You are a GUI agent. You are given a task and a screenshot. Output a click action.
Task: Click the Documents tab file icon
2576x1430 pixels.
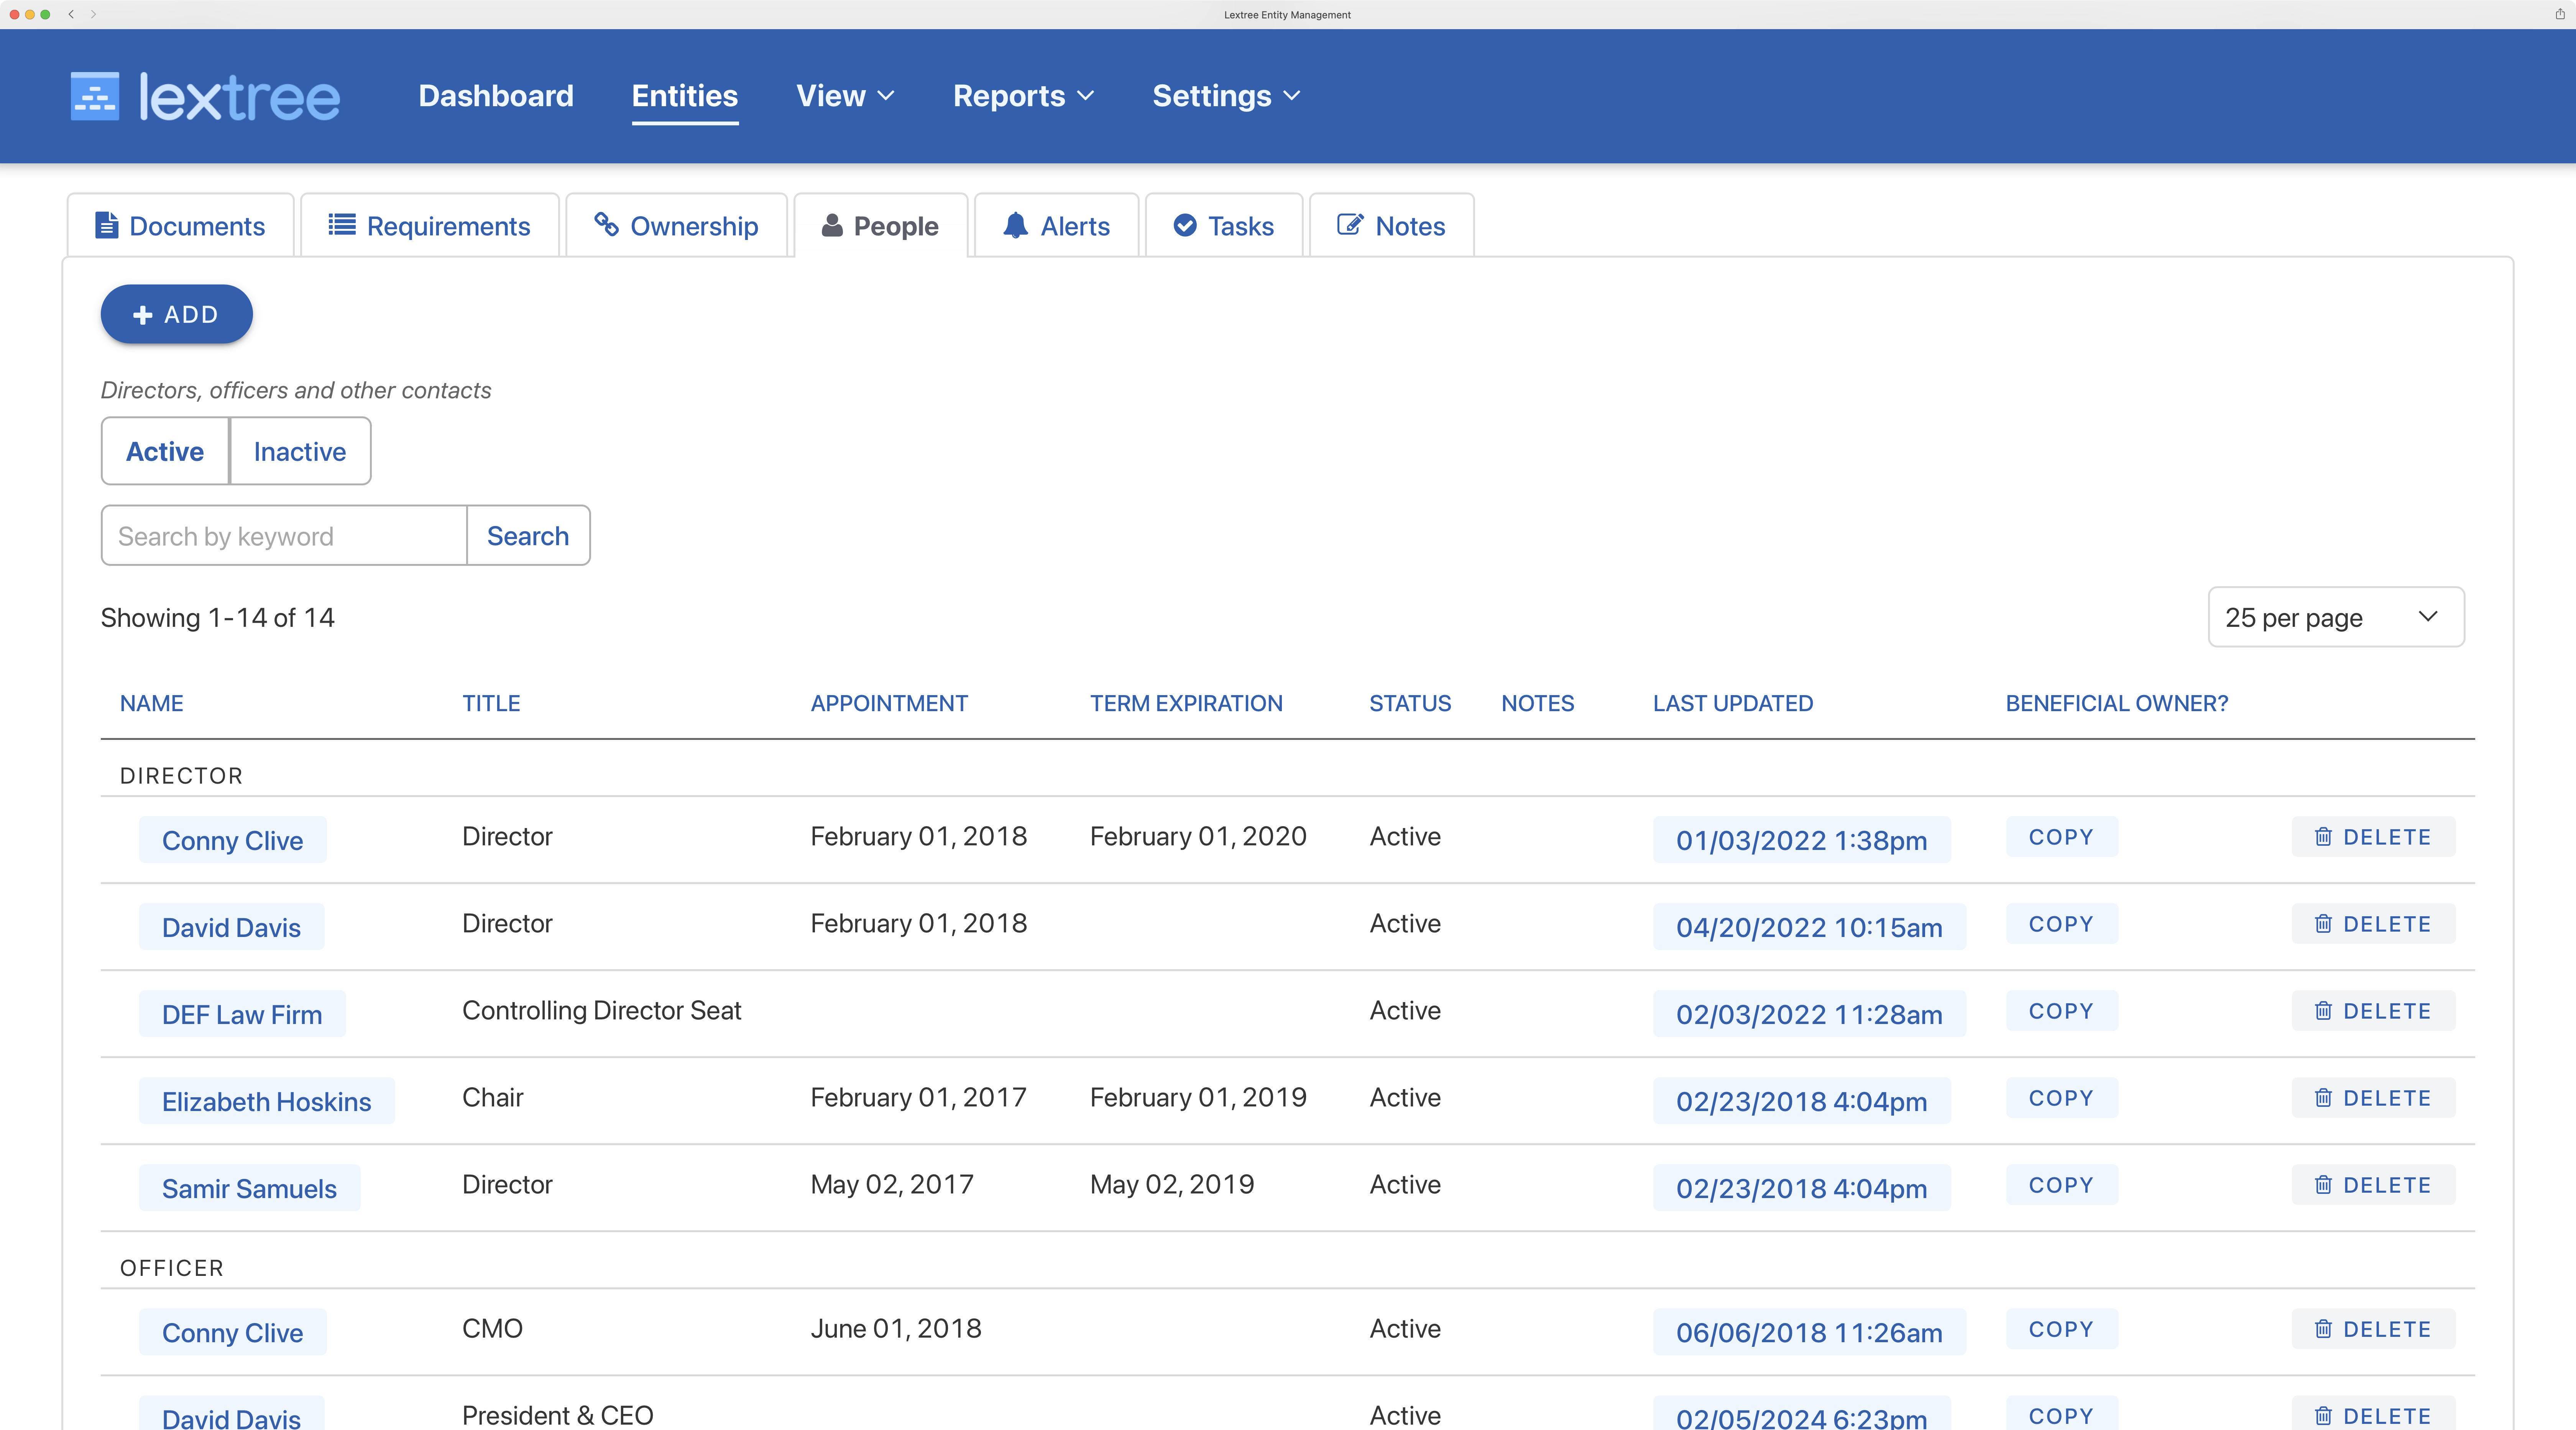(106, 225)
